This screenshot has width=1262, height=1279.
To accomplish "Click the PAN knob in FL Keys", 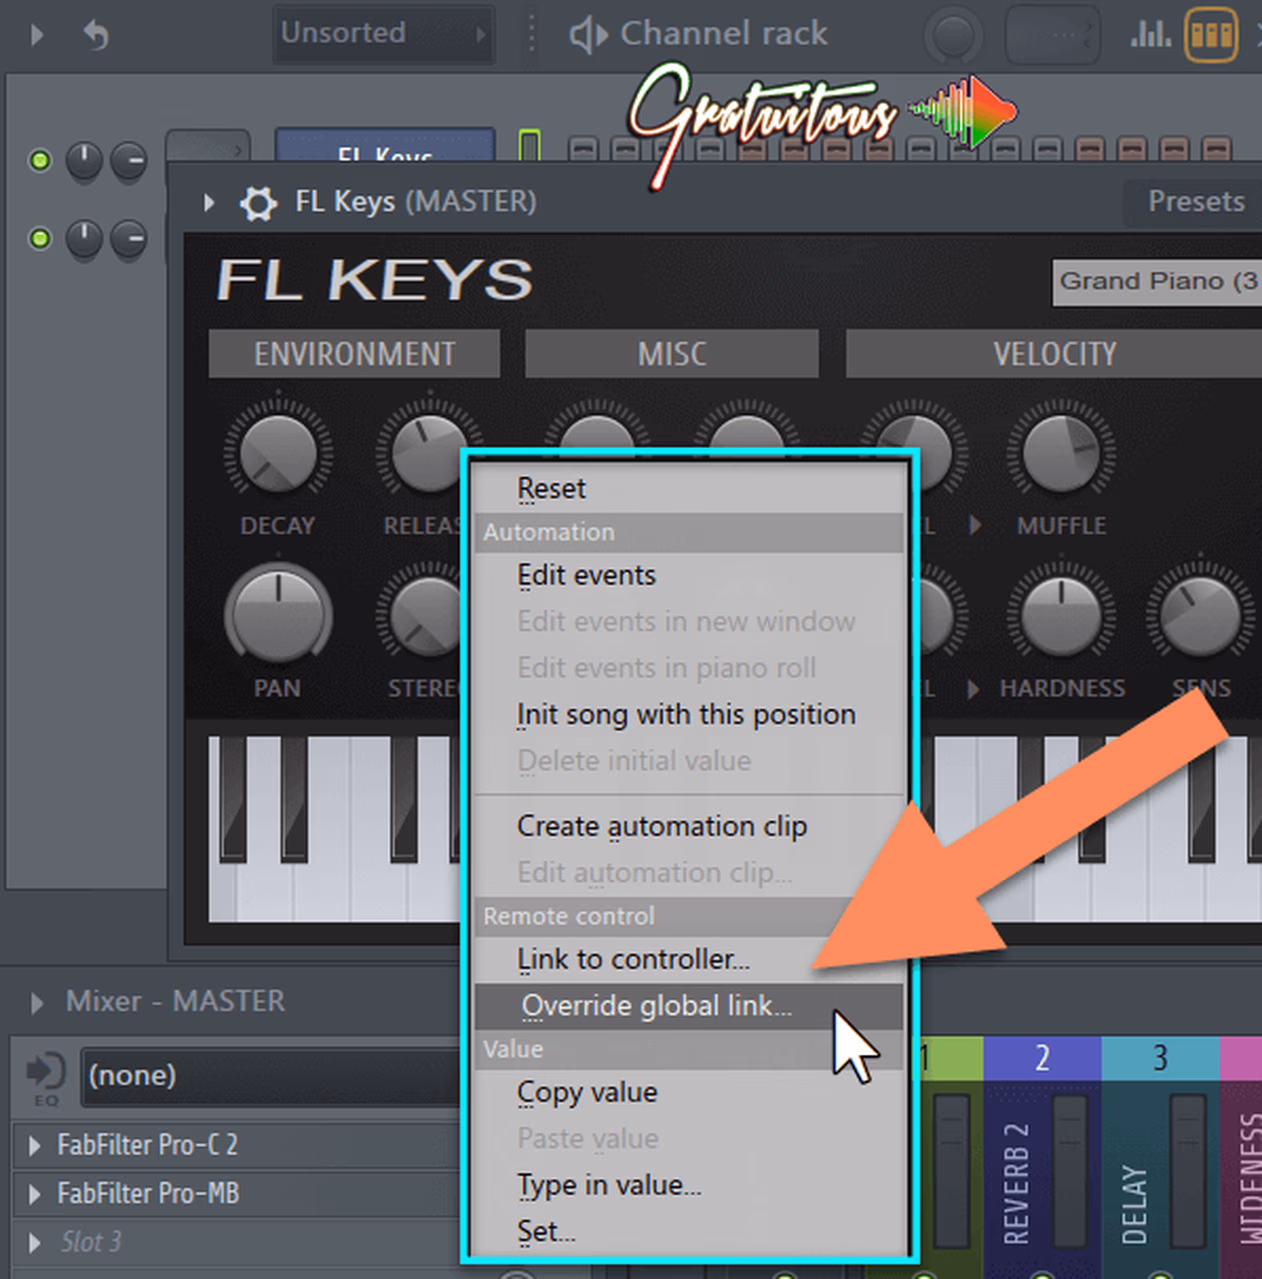I will pos(278,615).
